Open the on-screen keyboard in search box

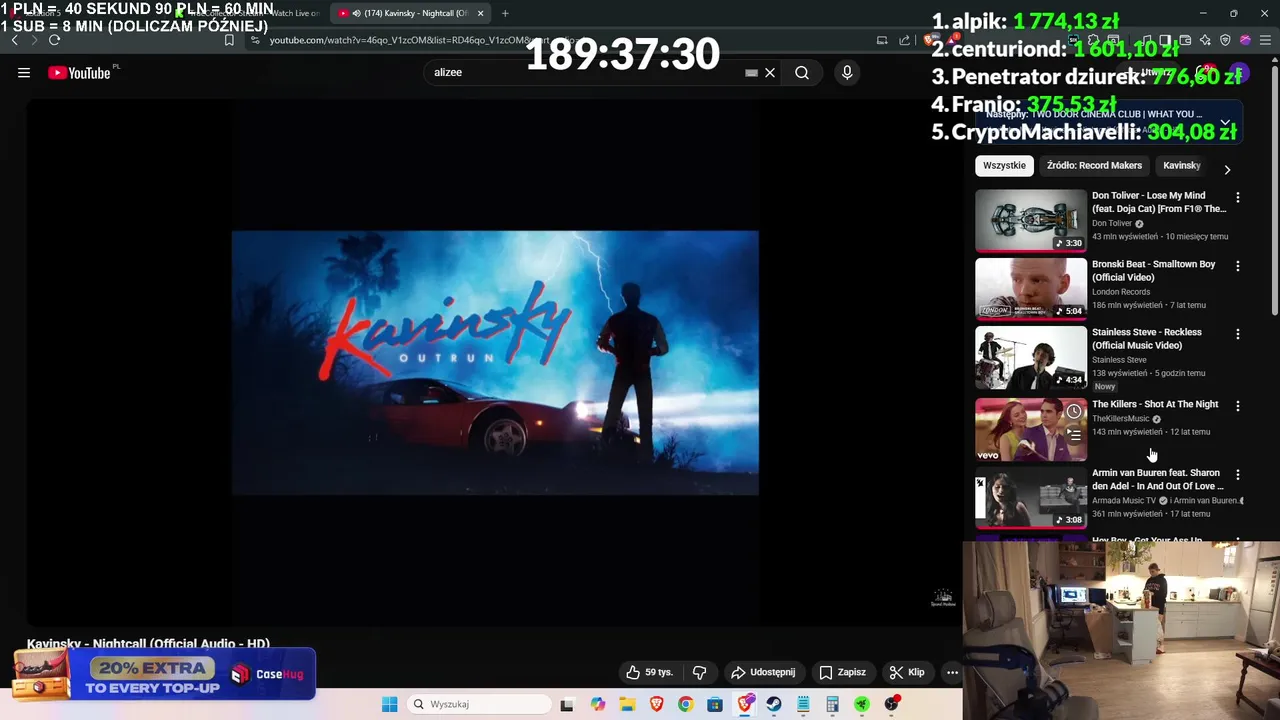(751, 73)
